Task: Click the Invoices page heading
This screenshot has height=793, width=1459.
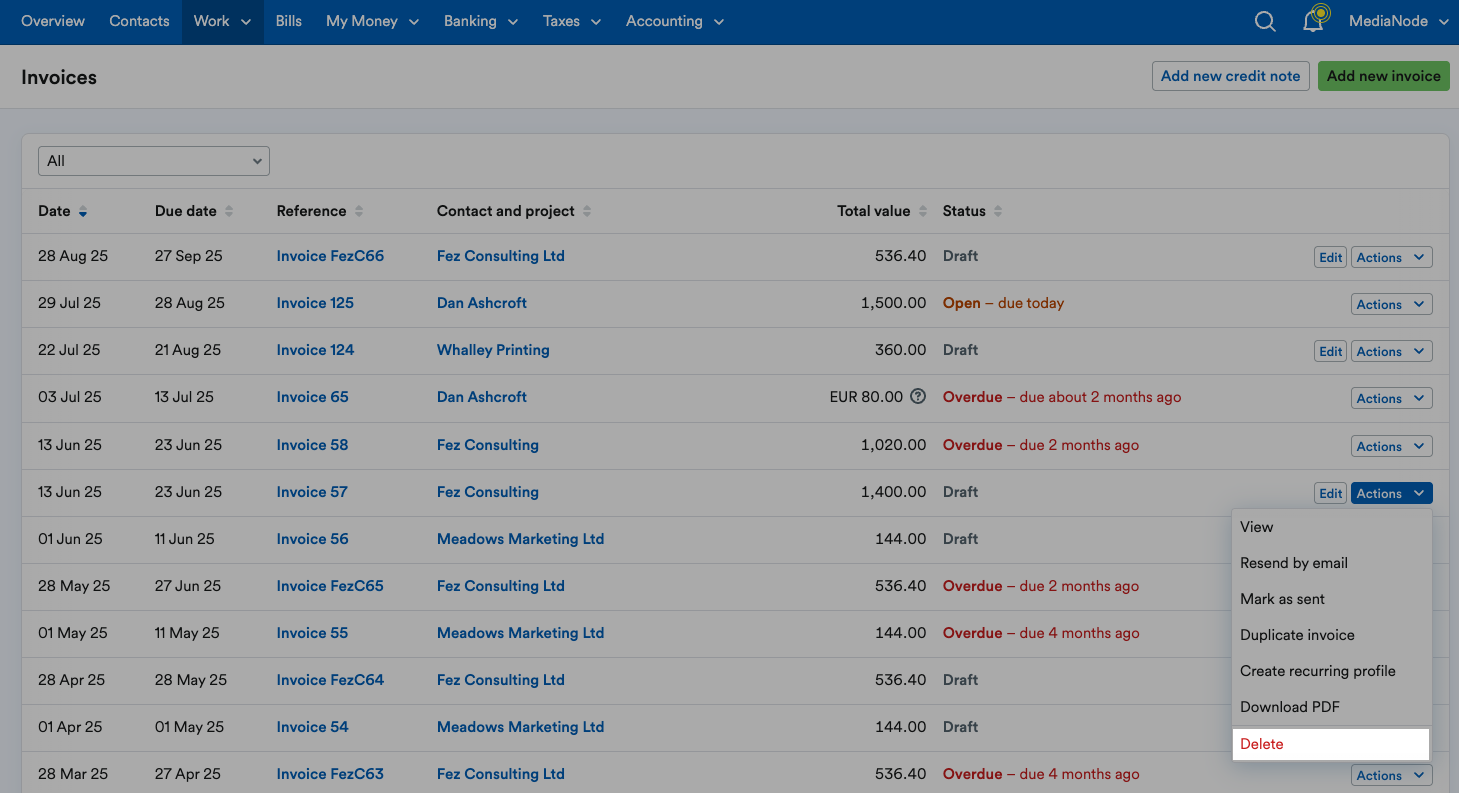Action: (x=59, y=77)
